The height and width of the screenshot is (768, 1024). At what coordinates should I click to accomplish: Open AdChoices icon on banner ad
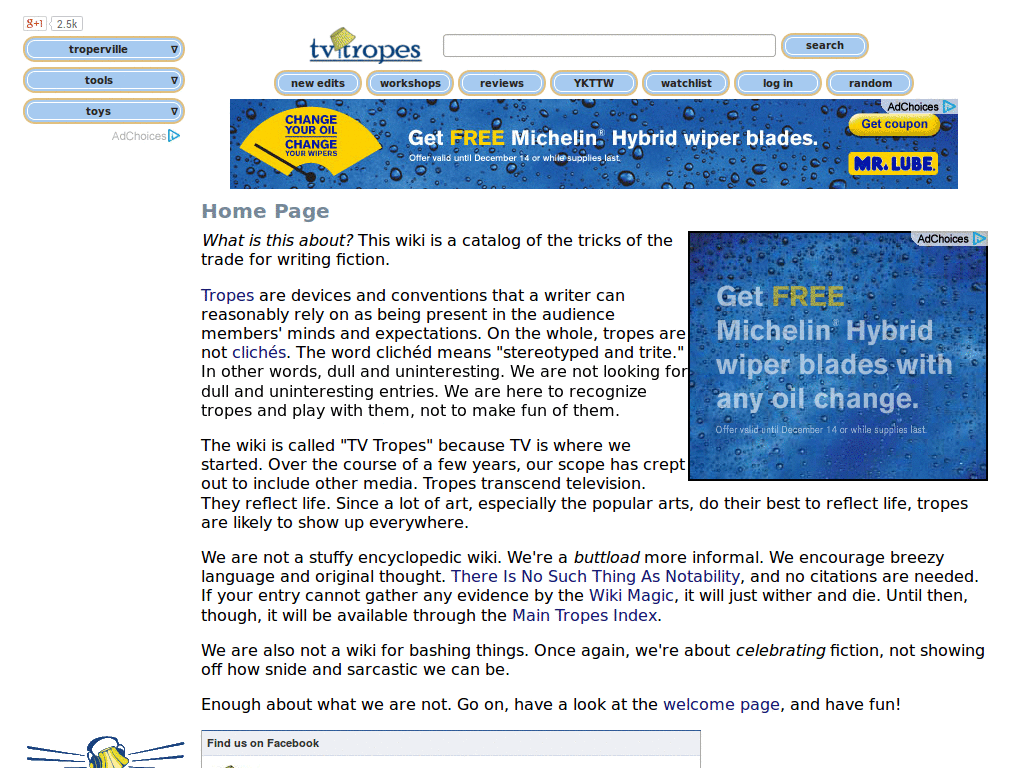tap(950, 106)
